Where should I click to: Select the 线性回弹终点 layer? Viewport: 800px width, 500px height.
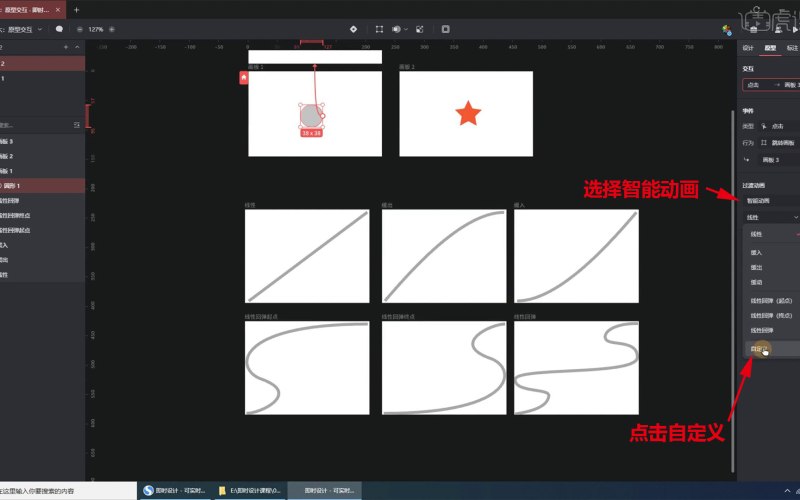[42, 215]
